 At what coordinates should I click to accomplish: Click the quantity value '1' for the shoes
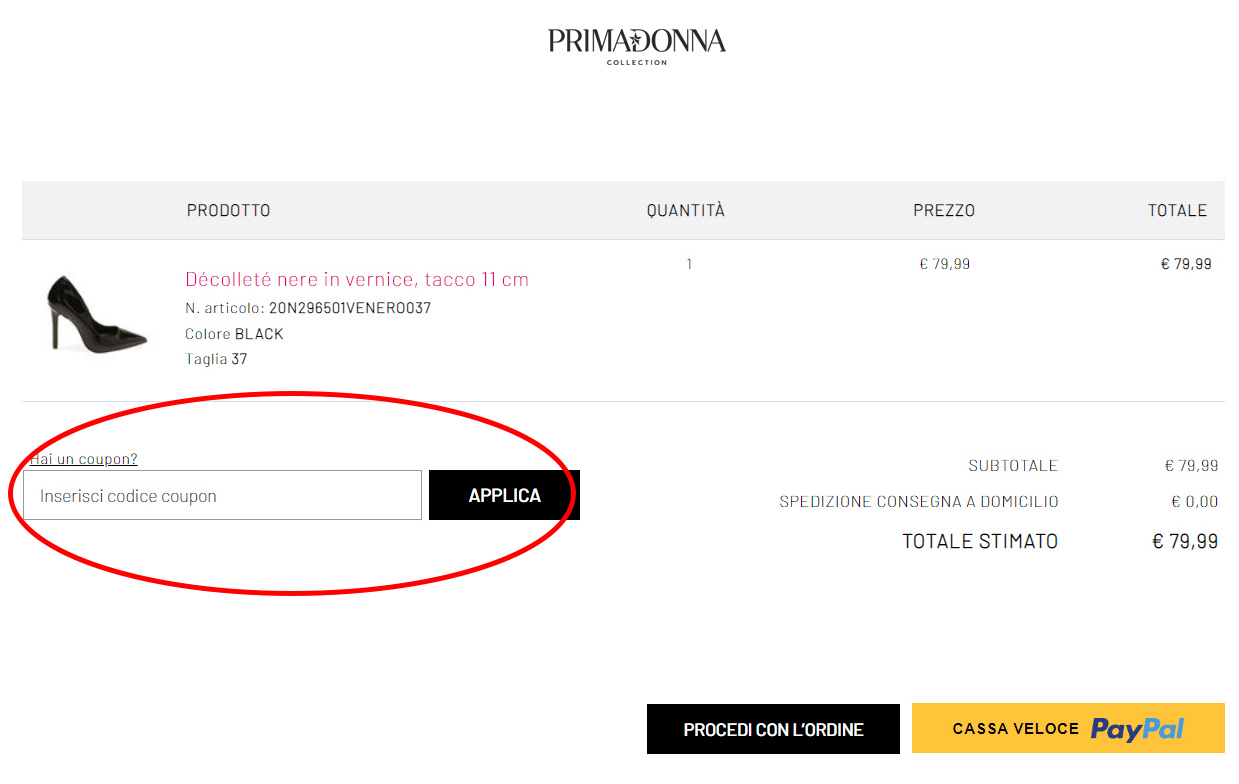click(x=688, y=263)
